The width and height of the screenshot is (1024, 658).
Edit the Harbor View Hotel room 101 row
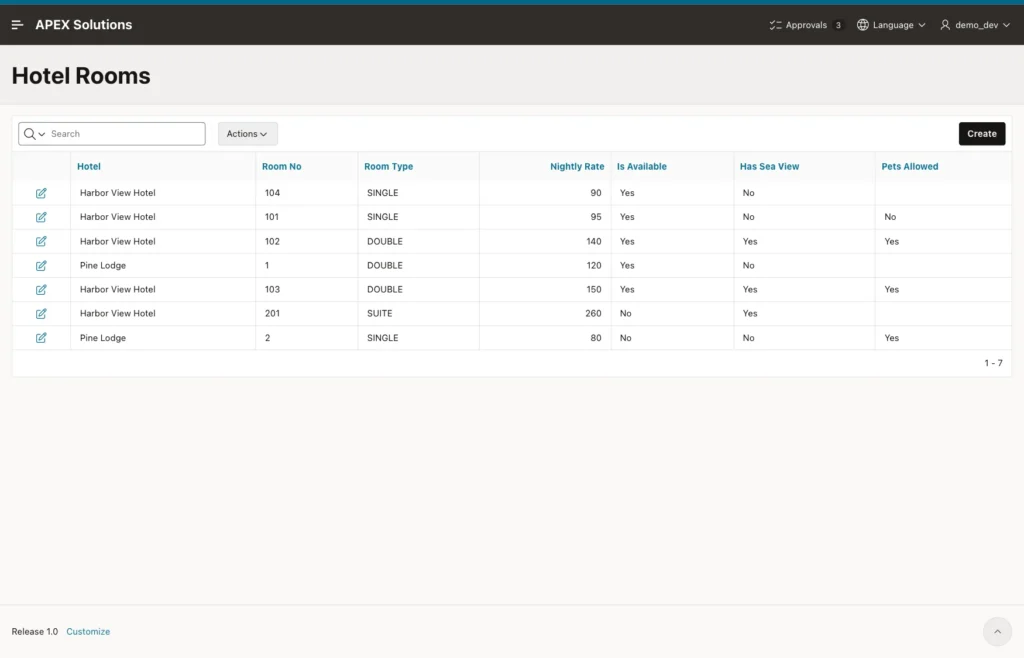(41, 217)
